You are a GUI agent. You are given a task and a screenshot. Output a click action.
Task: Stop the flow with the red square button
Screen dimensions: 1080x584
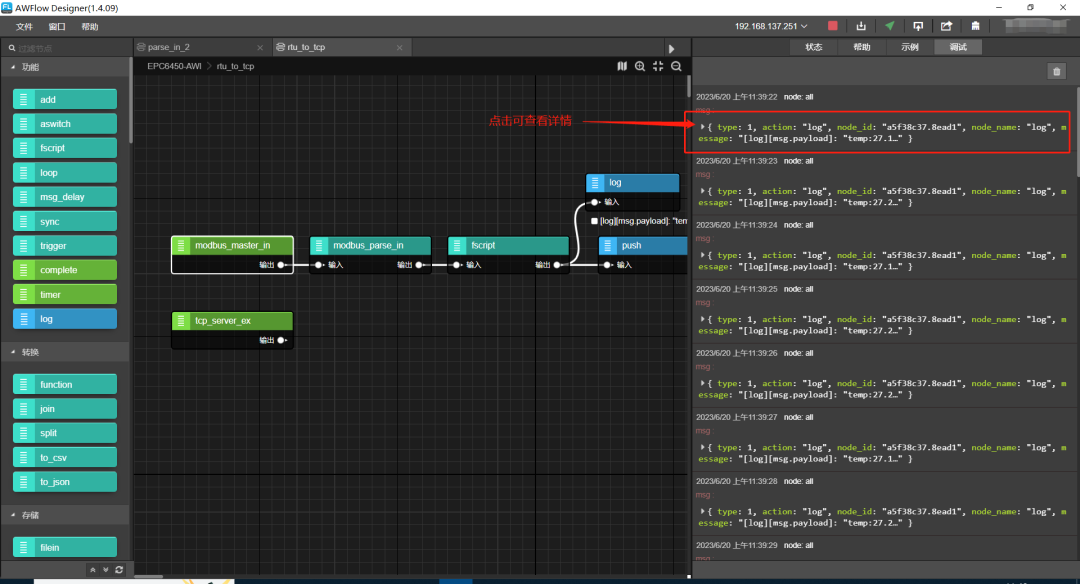832,26
